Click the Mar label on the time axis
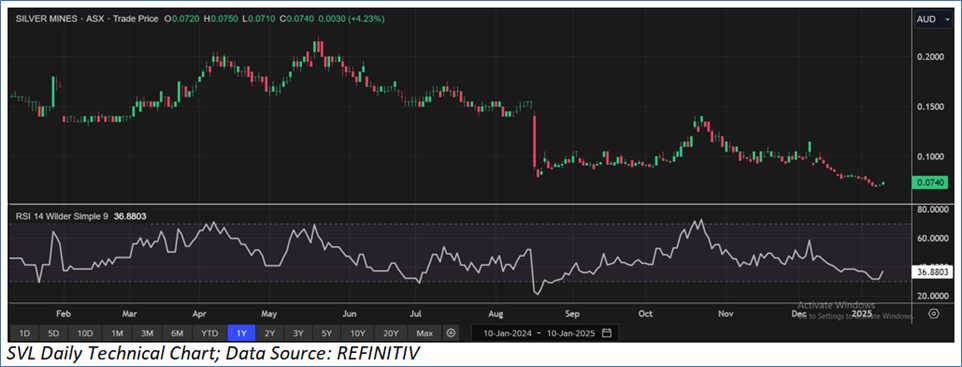Image resolution: width=962 pixels, height=367 pixels. click(129, 313)
